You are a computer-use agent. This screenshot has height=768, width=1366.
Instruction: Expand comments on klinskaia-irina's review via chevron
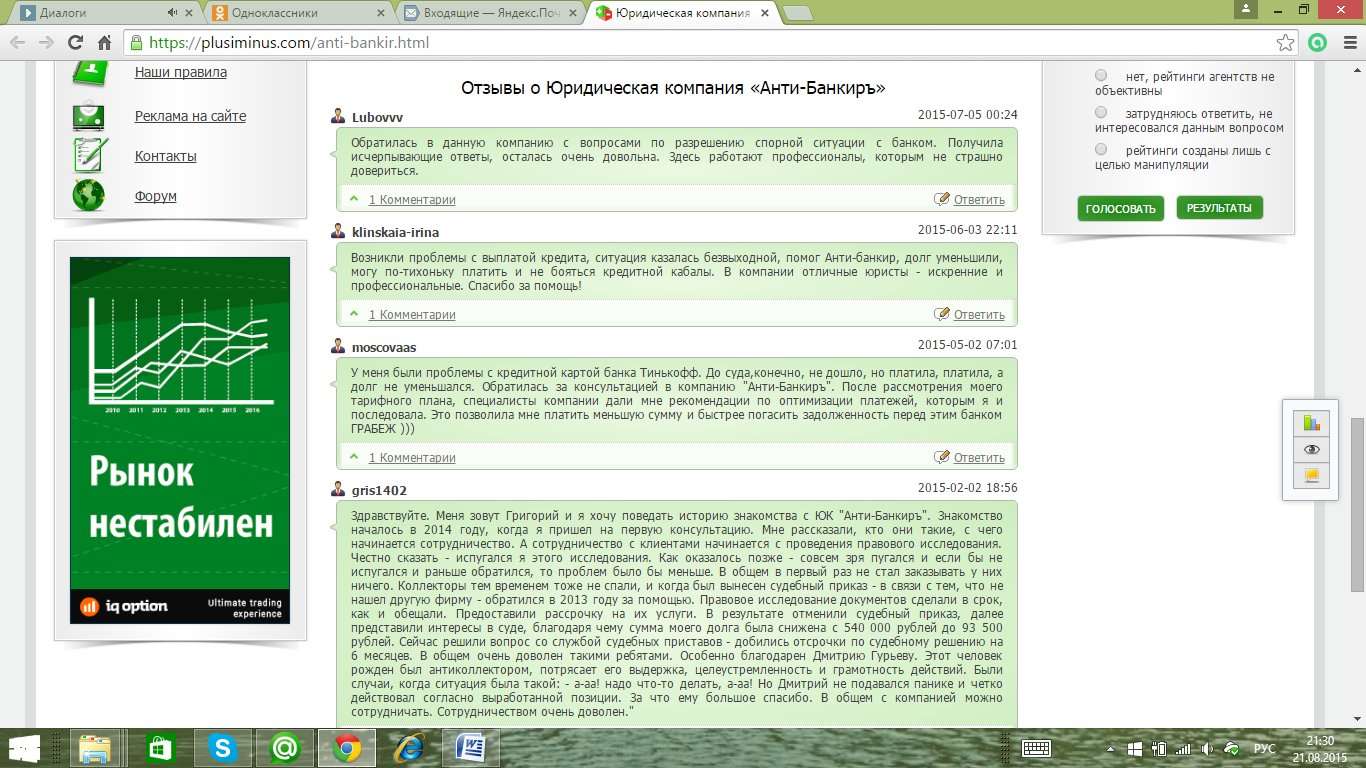(x=354, y=313)
